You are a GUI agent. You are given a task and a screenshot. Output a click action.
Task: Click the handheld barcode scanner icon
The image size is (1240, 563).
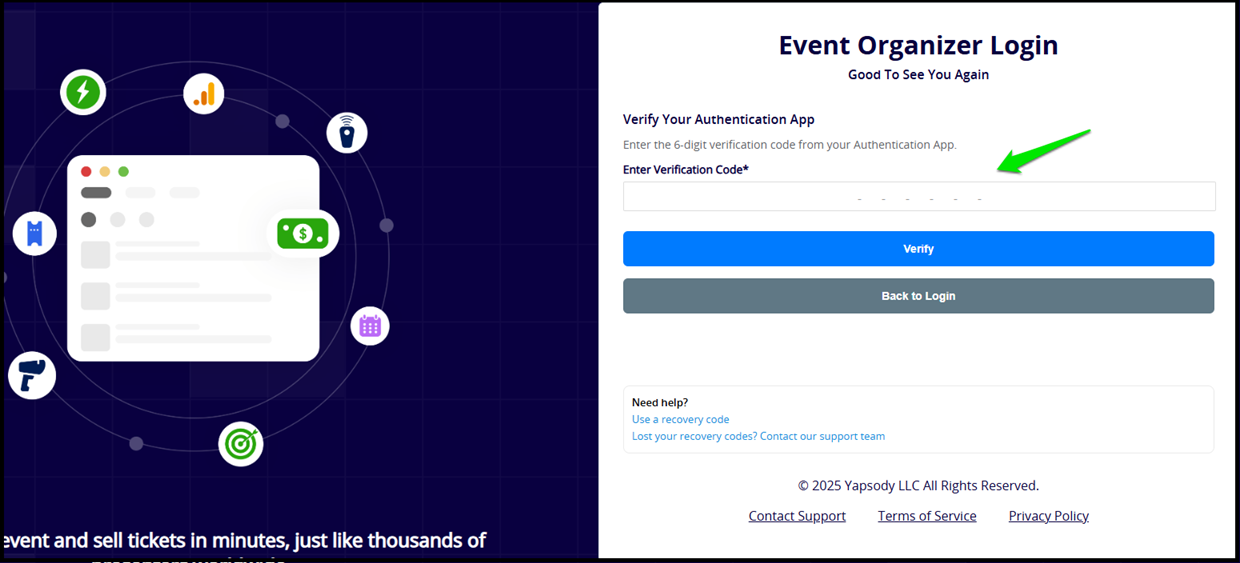(32, 375)
